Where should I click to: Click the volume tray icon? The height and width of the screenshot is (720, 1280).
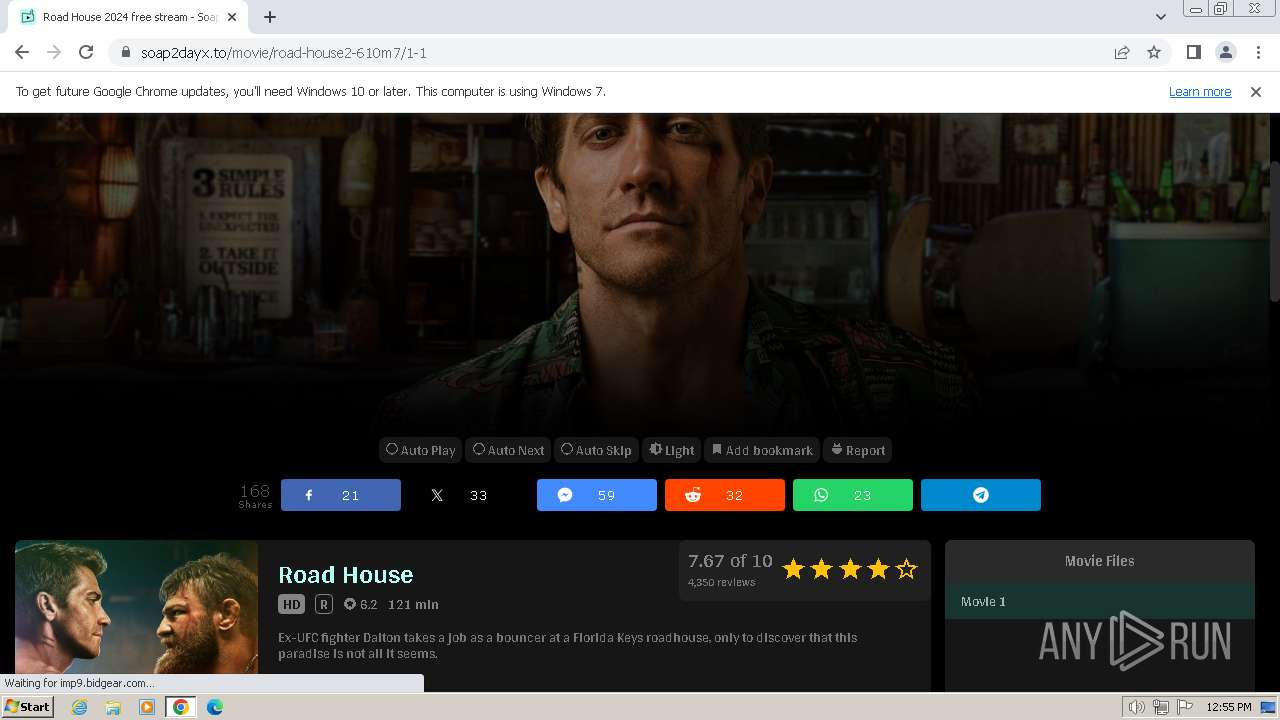click(x=1136, y=707)
